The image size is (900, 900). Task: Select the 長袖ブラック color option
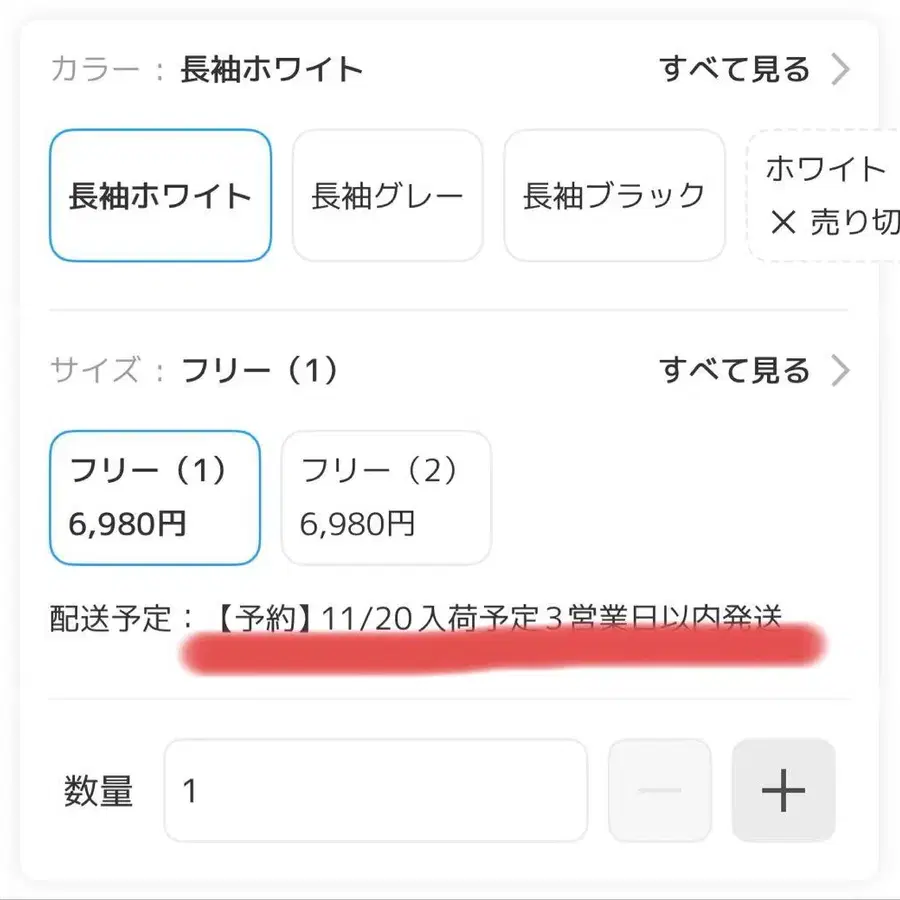tap(614, 195)
